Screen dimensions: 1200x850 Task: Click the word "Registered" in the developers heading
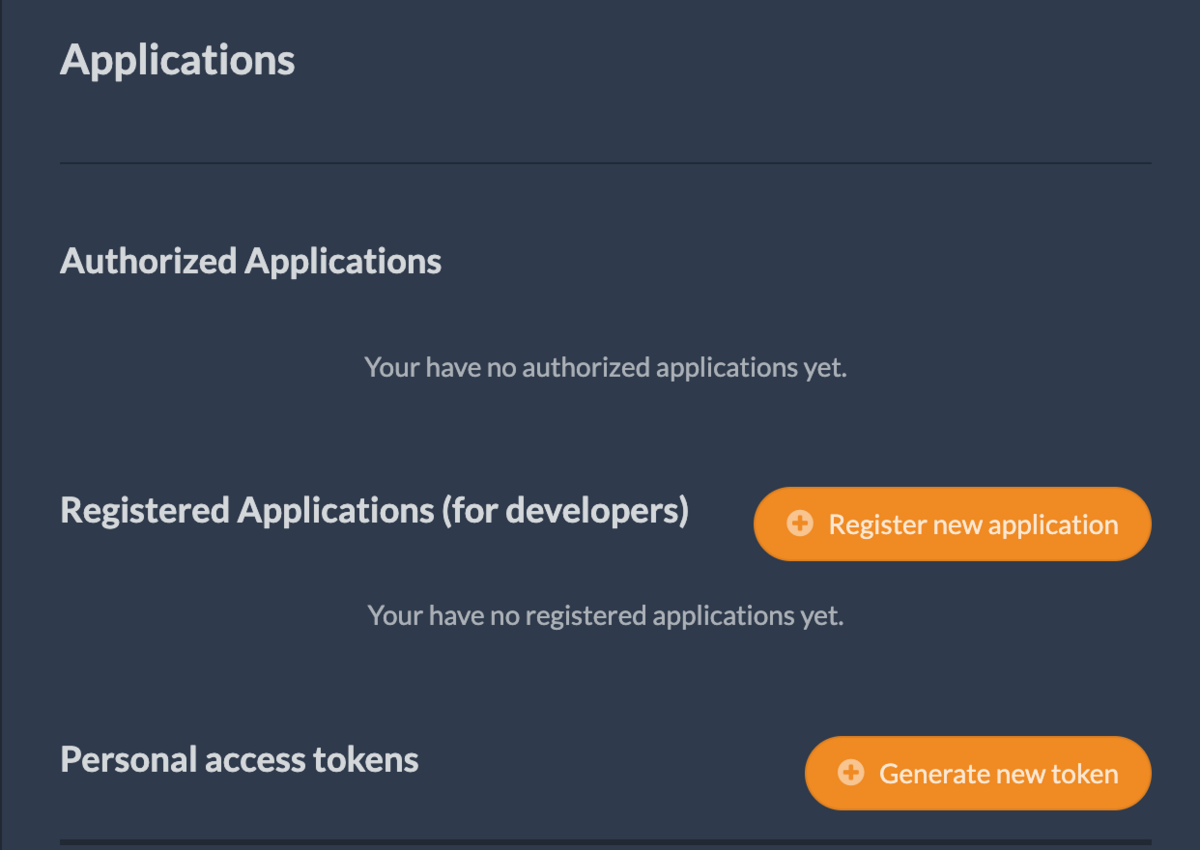tap(145, 510)
